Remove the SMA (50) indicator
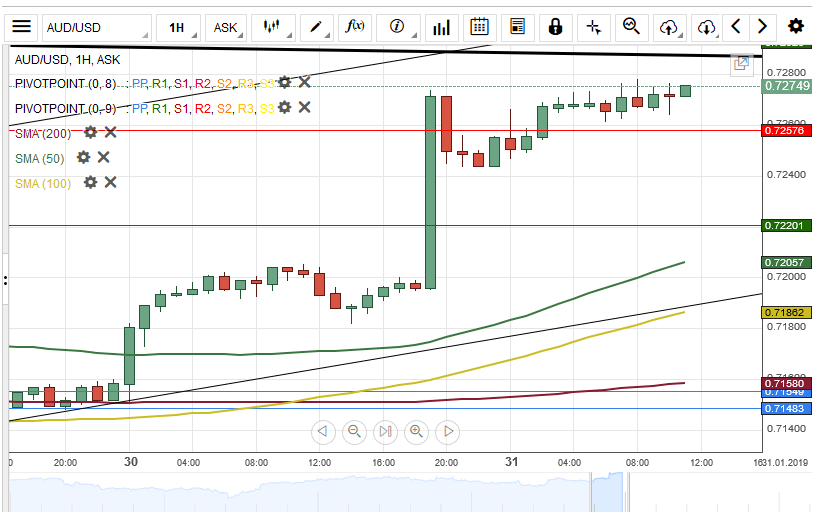The image size is (820, 520). (103, 157)
